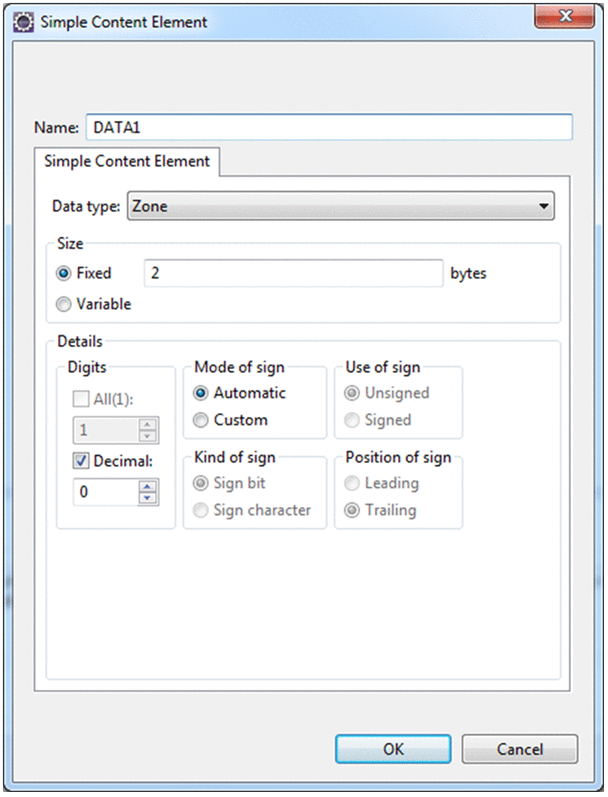
Task: Select the Trailing position of sign option
Action: tap(353, 510)
